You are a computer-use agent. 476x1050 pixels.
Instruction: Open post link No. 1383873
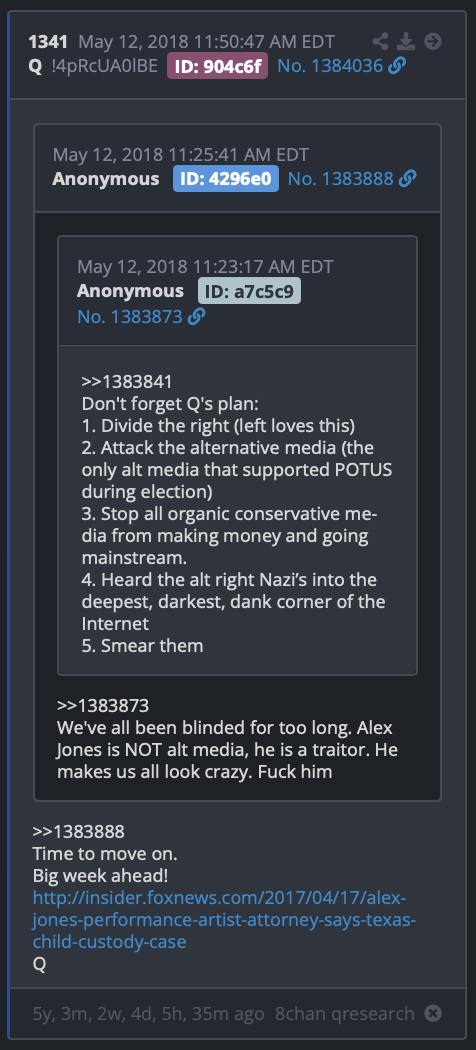point(130,316)
